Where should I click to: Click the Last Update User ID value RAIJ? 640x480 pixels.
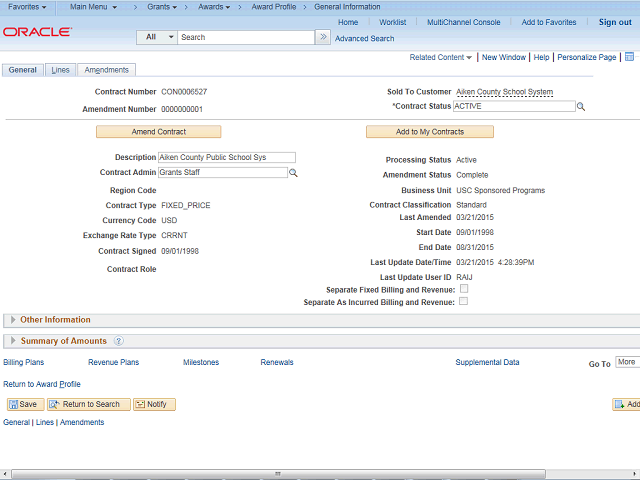pyautogui.click(x=464, y=277)
